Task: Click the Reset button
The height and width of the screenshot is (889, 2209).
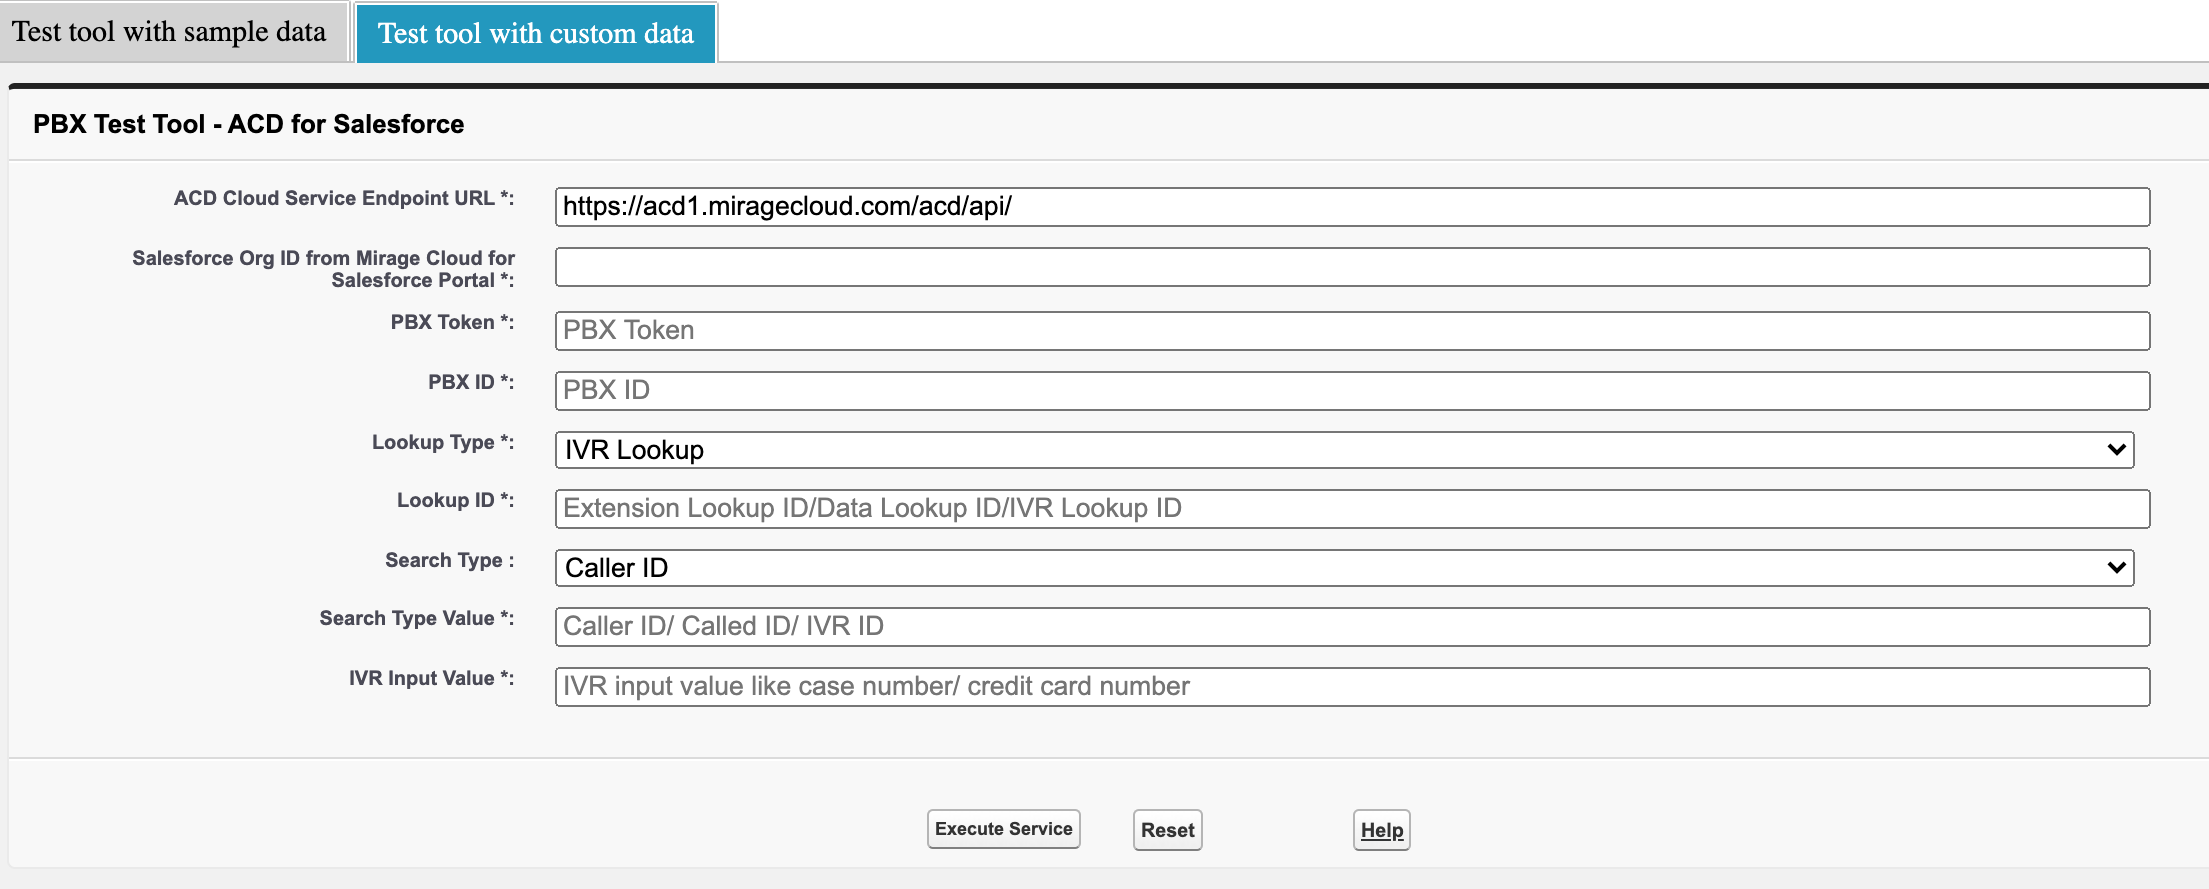Action: pos(1168,830)
